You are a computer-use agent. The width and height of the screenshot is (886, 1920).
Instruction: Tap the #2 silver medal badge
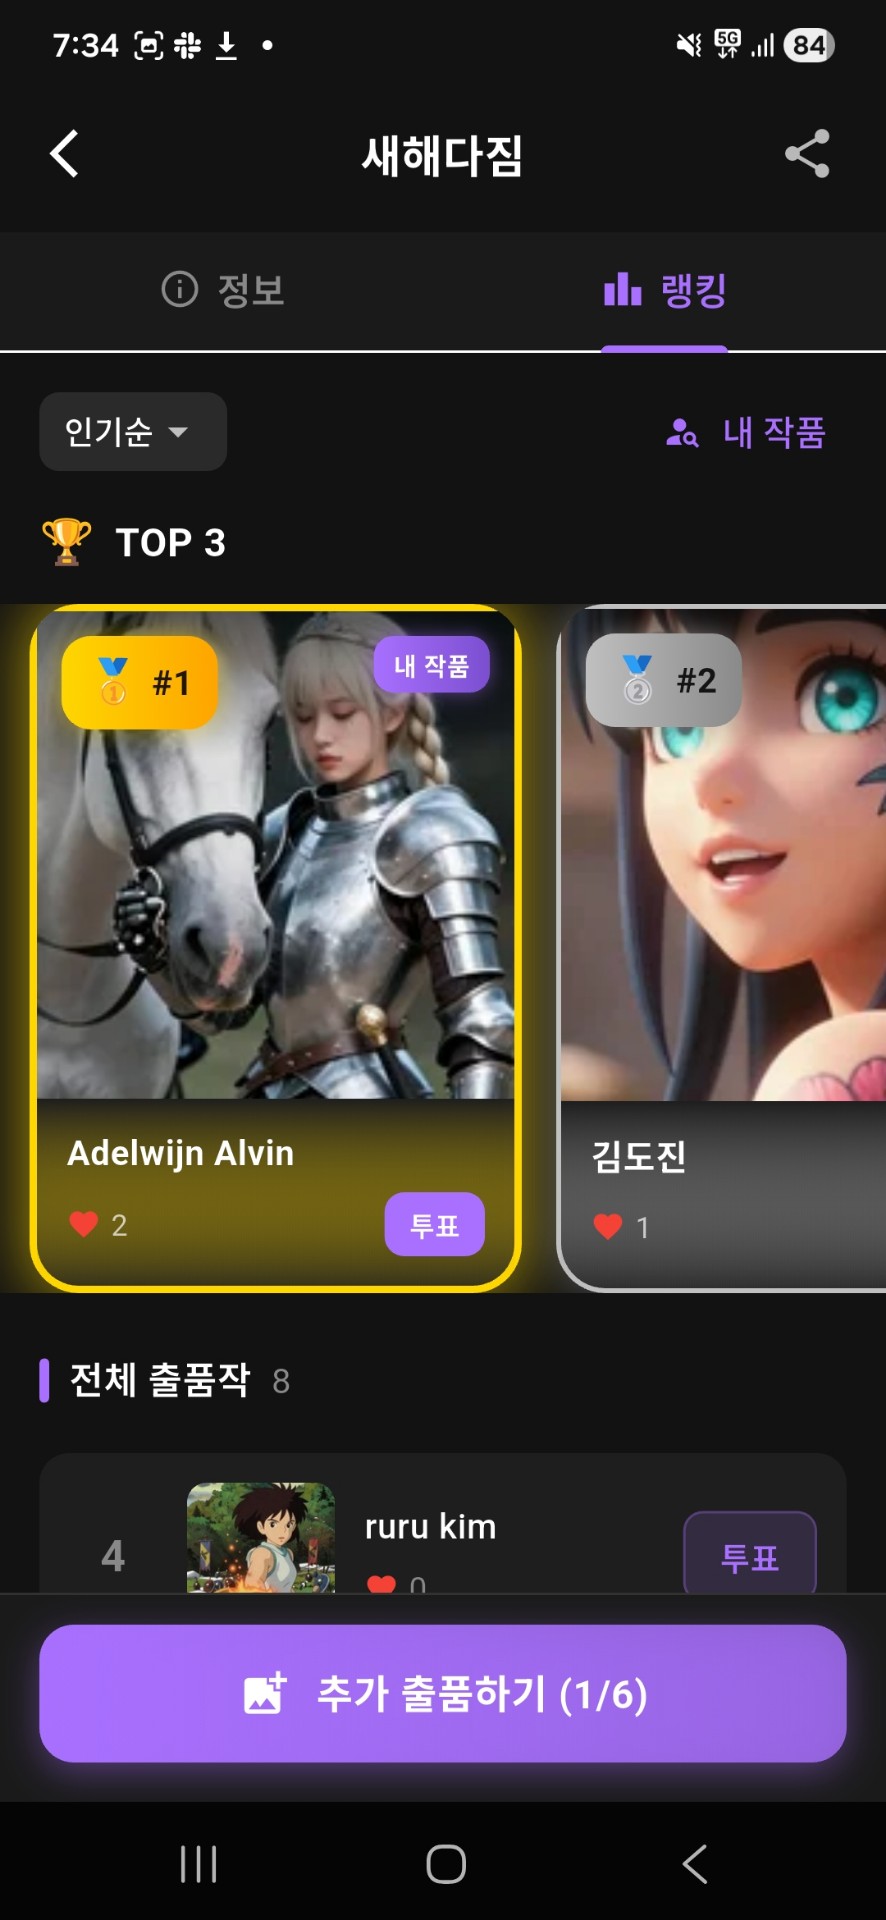pos(664,680)
